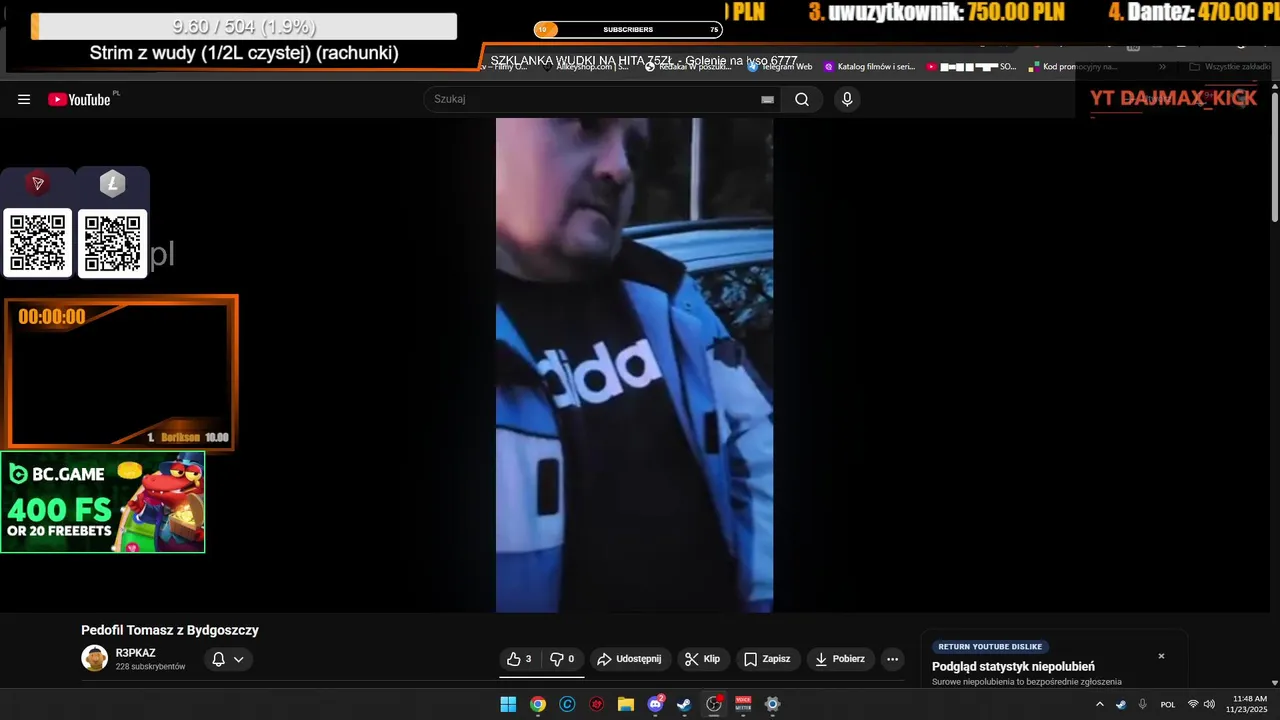Show hidden system tray icons

click(x=1099, y=704)
